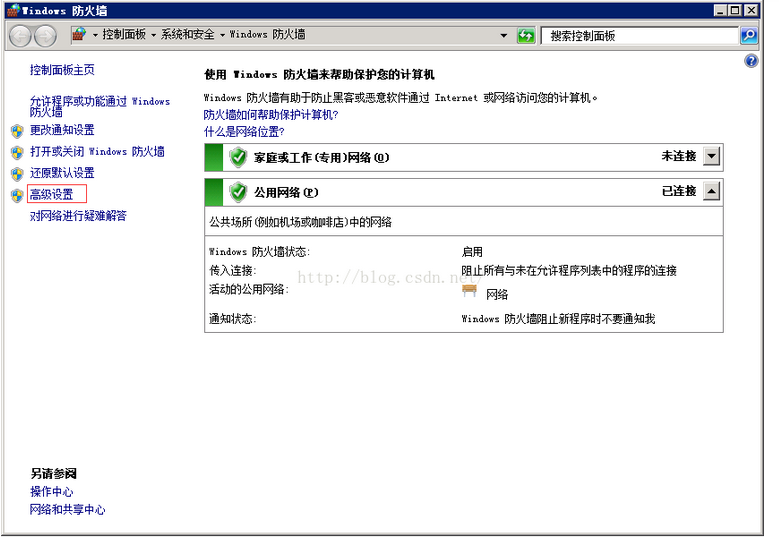This screenshot has height=542, width=779.
Task: Open 高级设置 link
Action: 52,194
